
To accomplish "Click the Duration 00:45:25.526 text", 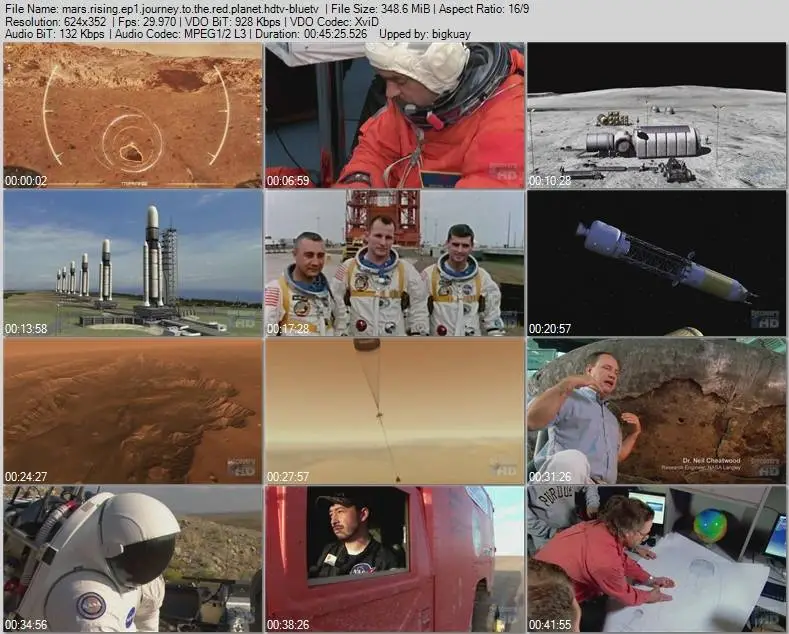I will click(x=311, y=34).
